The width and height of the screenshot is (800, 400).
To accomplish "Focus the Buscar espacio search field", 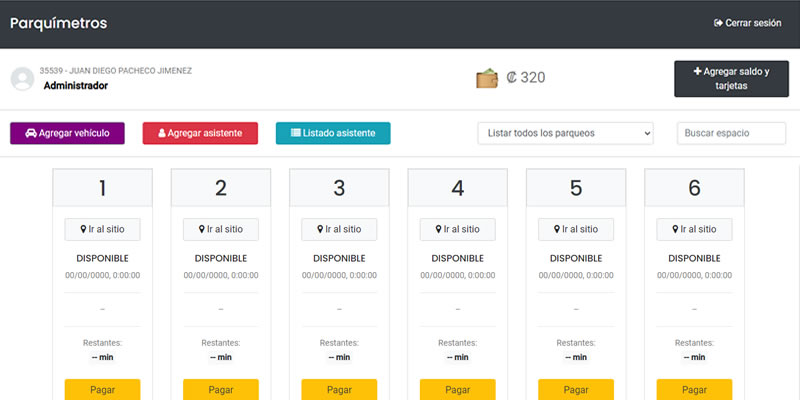I will [x=731, y=133].
